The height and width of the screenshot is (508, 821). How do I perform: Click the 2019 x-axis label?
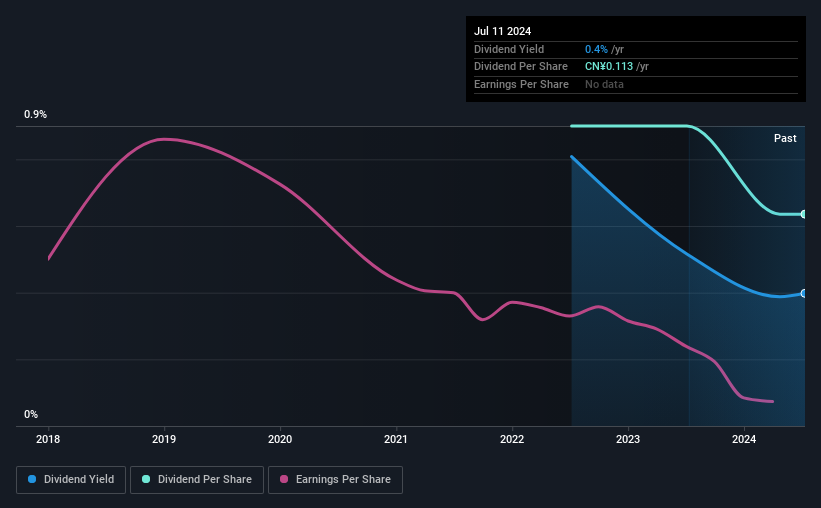click(x=164, y=439)
